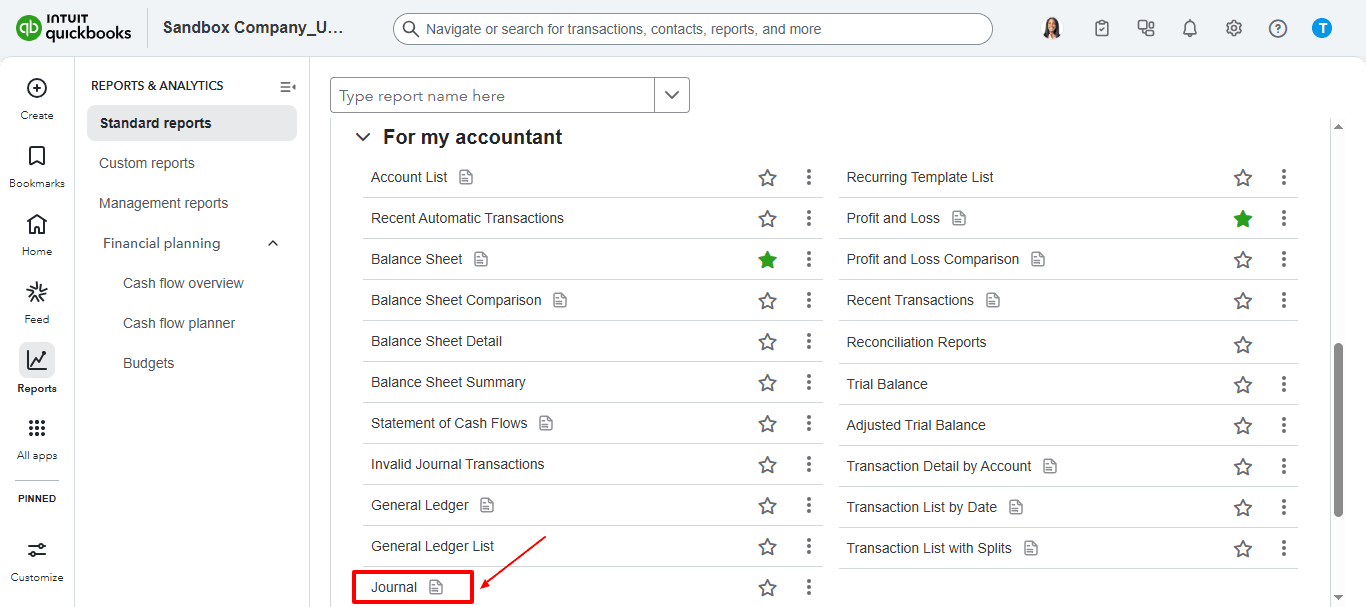Open Custom reports menu item
Screen dimensions: 1366x607
pyautogui.click(x=147, y=163)
